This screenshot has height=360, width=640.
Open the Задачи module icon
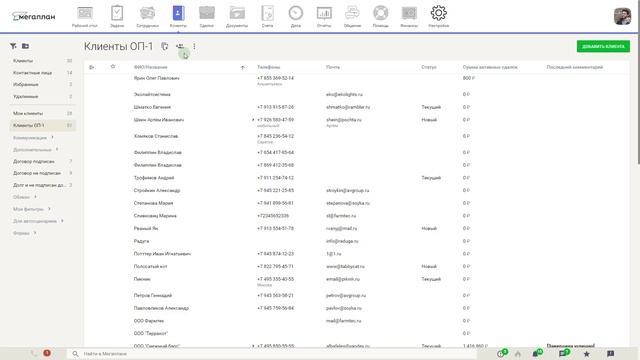coord(117,16)
